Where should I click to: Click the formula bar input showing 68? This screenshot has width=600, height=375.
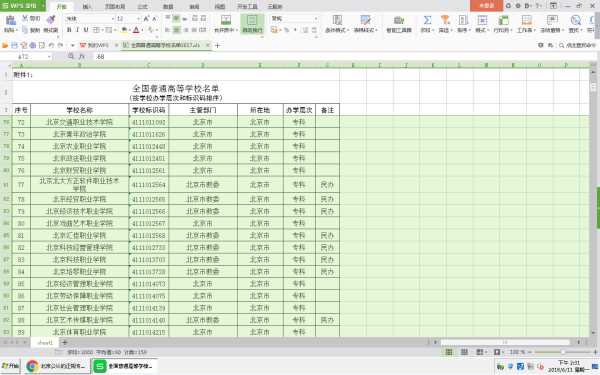coord(343,57)
